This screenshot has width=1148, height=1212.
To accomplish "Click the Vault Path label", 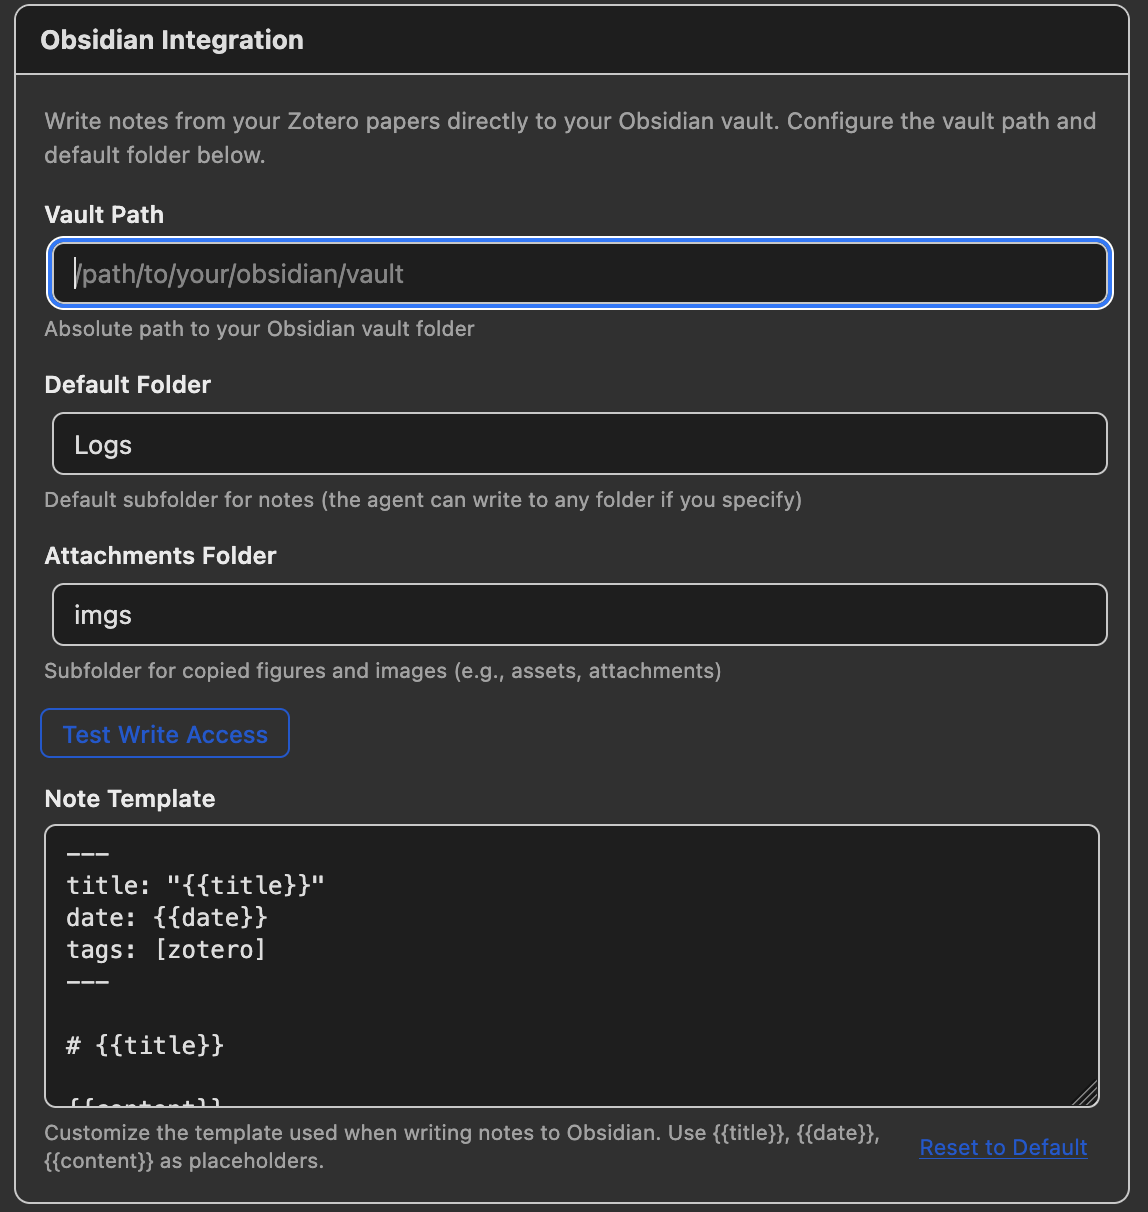I will 103,214.
